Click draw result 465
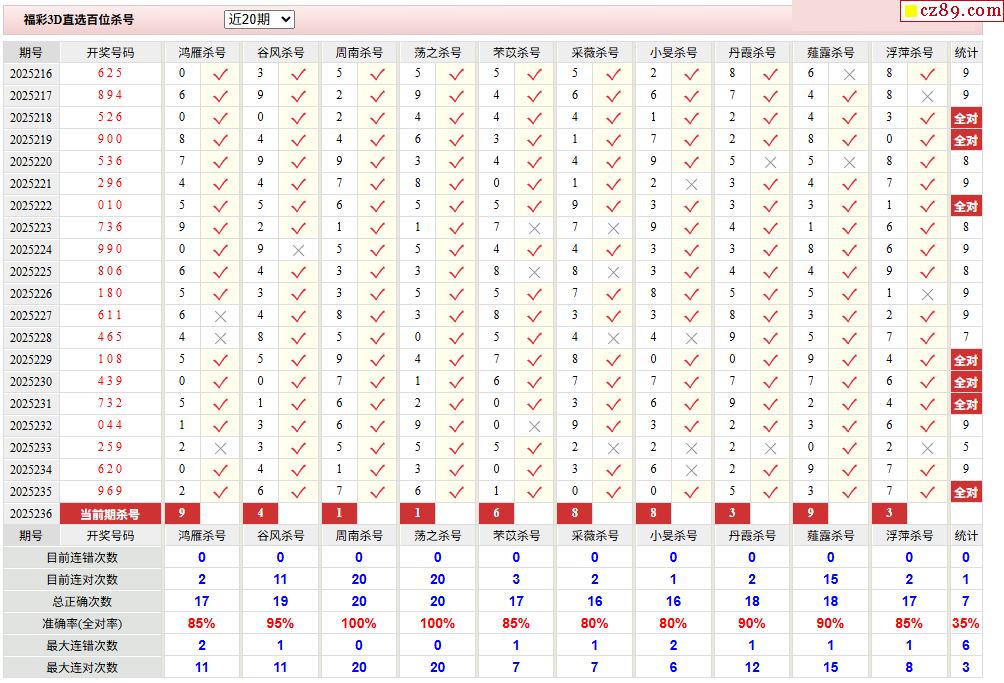Viewport: 1004px width, 683px height. point(110,337)
